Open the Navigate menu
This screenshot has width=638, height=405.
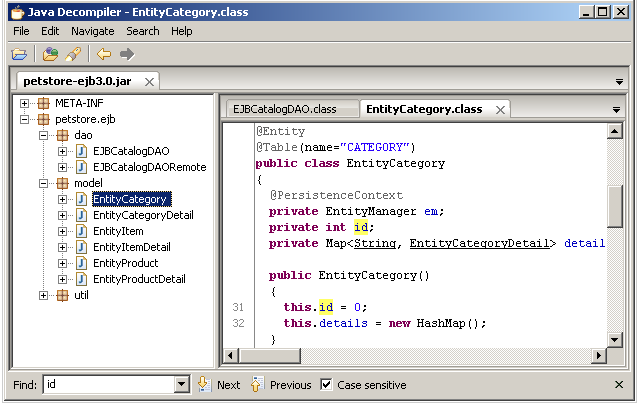pos(92,31)
